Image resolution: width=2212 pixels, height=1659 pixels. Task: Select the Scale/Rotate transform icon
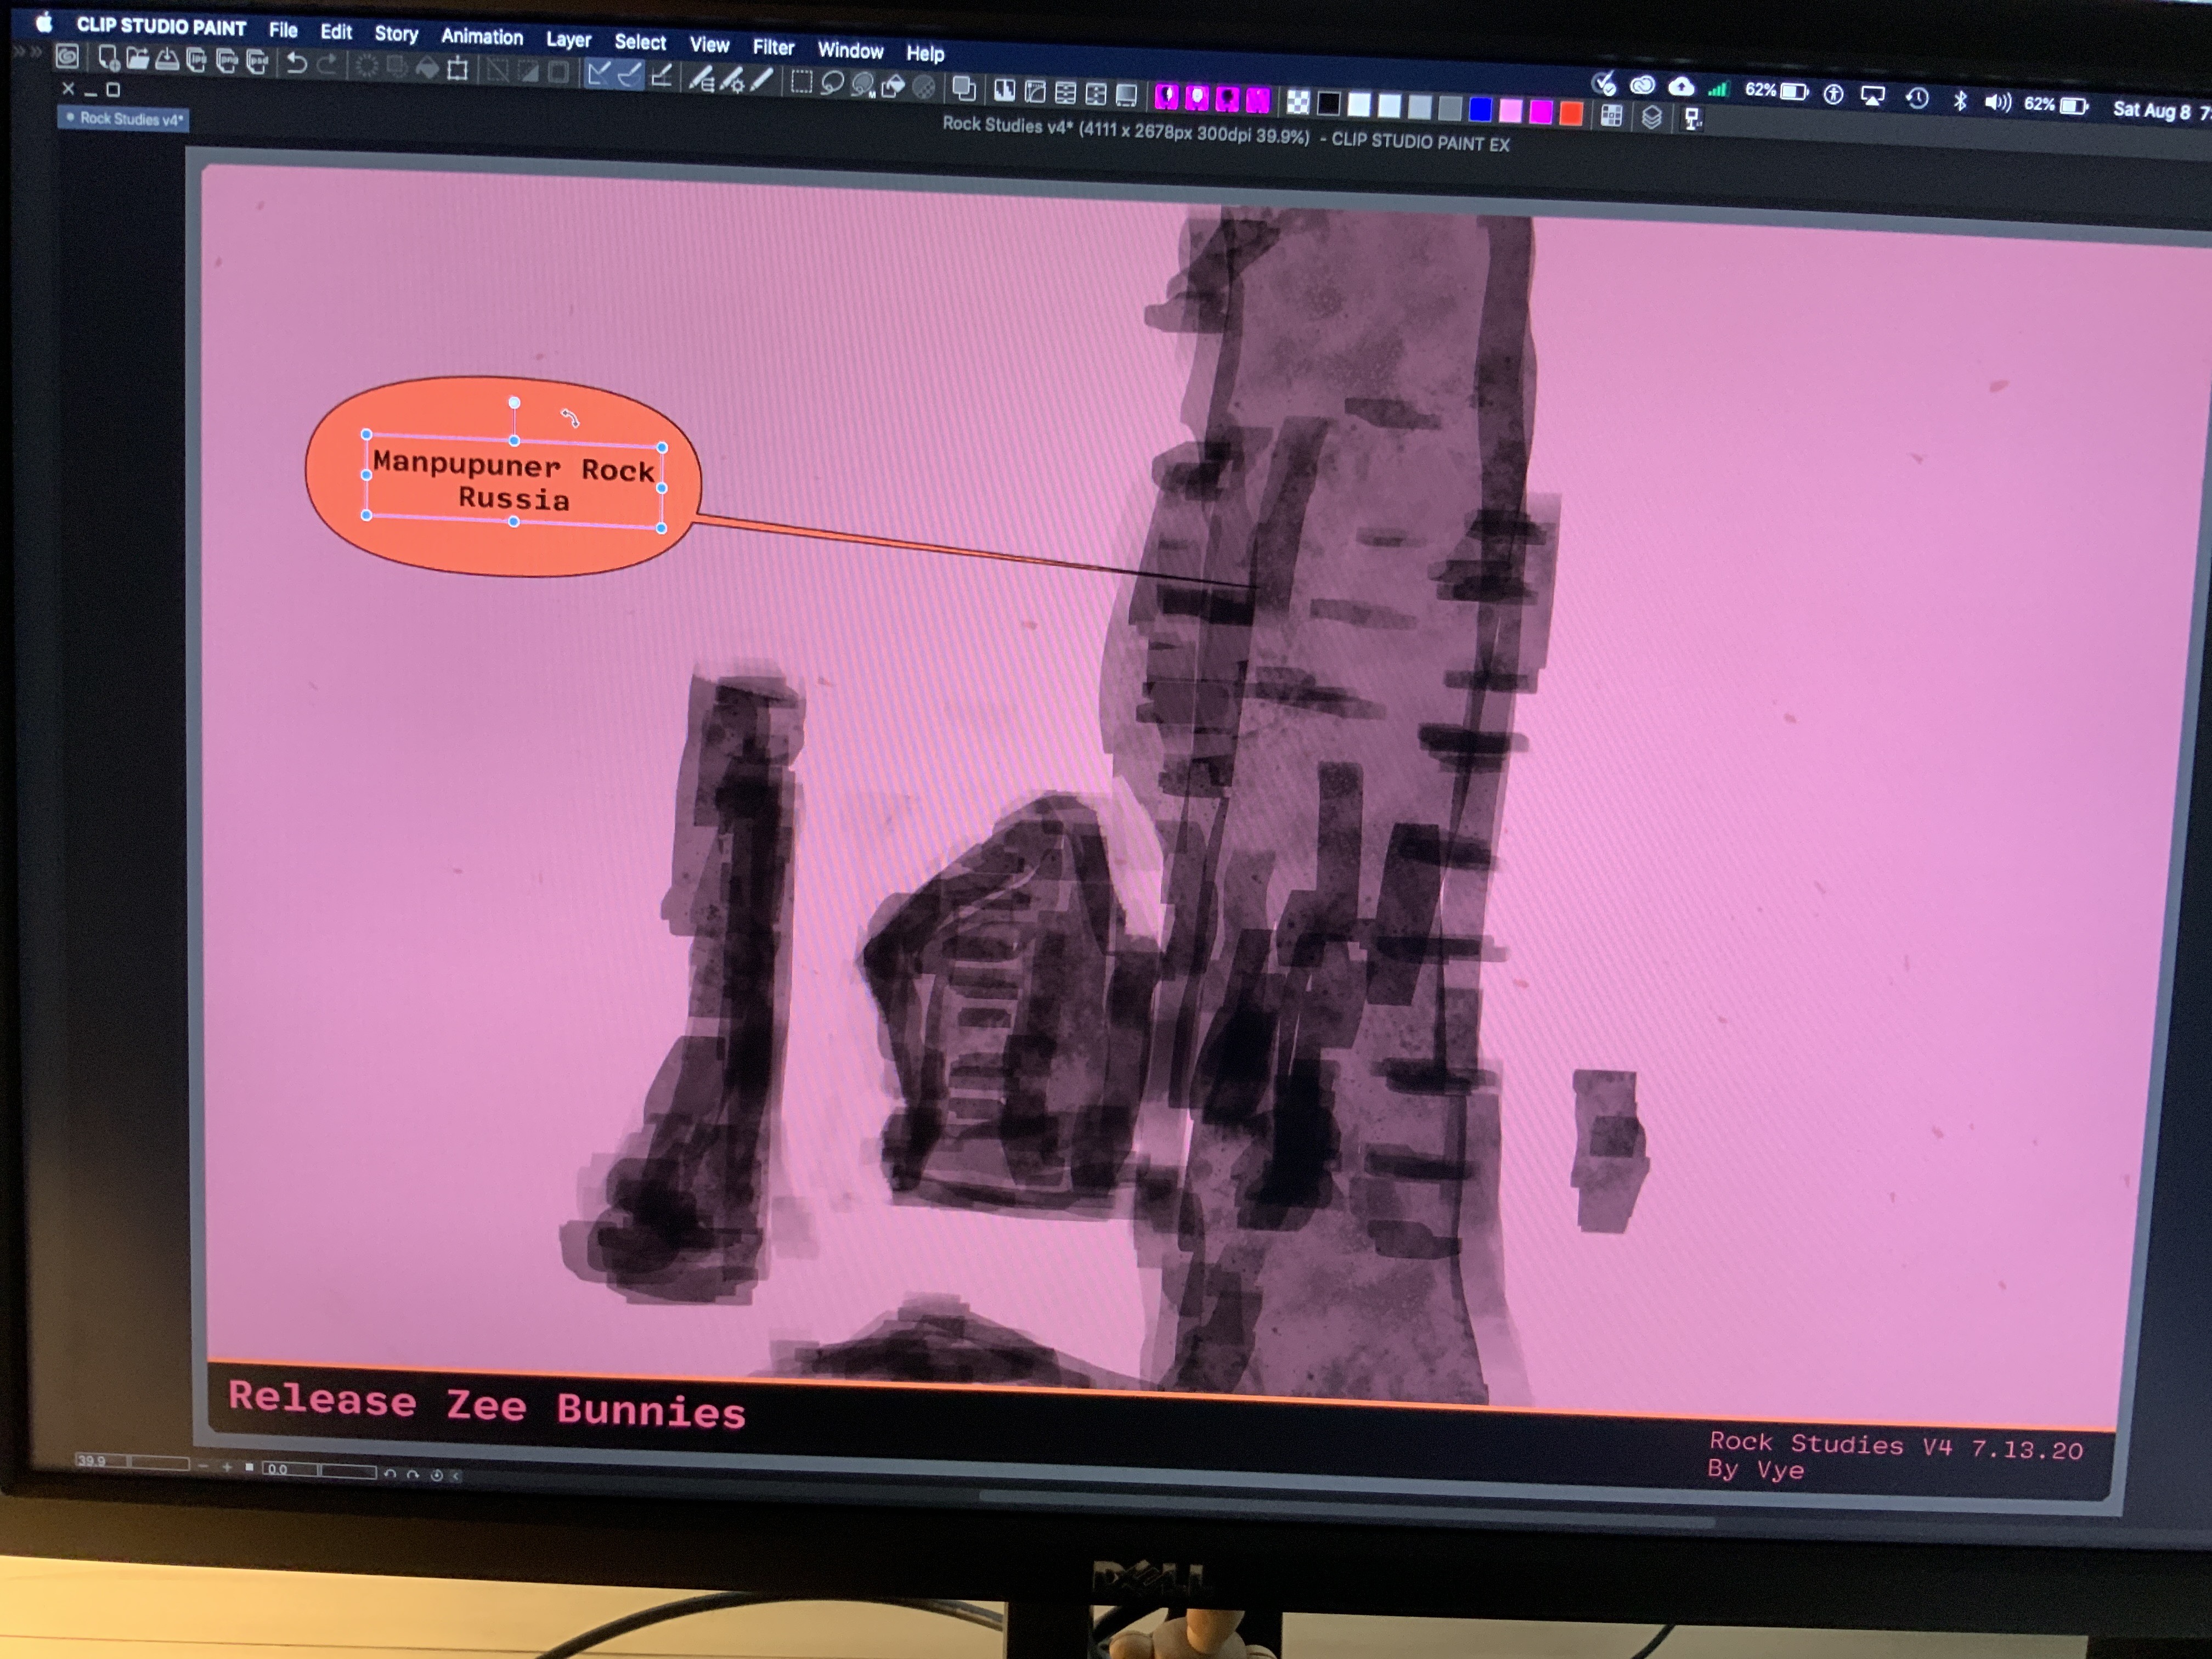(458, 69)
